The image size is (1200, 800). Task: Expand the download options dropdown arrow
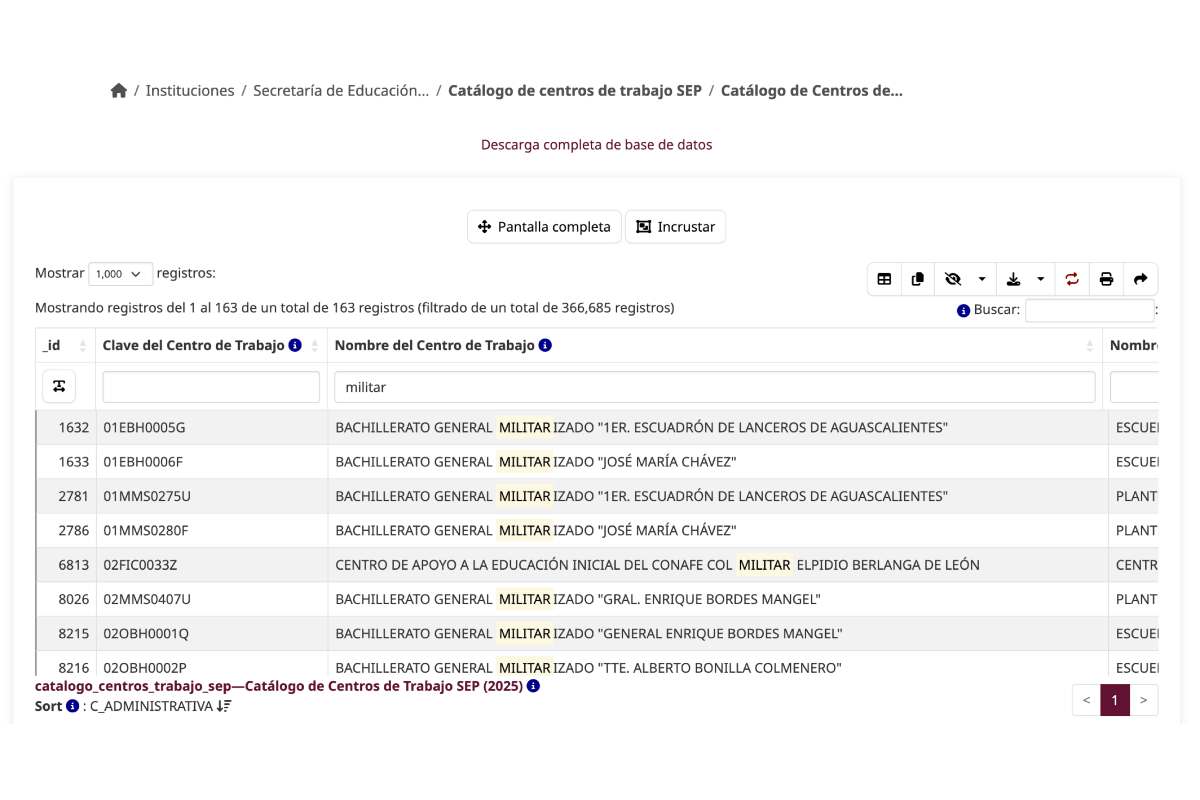click(1041, 279)
